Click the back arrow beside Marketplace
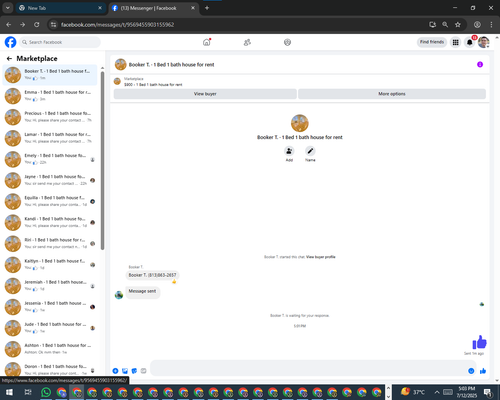Screen dimensions: 500x400 [9, 59]
